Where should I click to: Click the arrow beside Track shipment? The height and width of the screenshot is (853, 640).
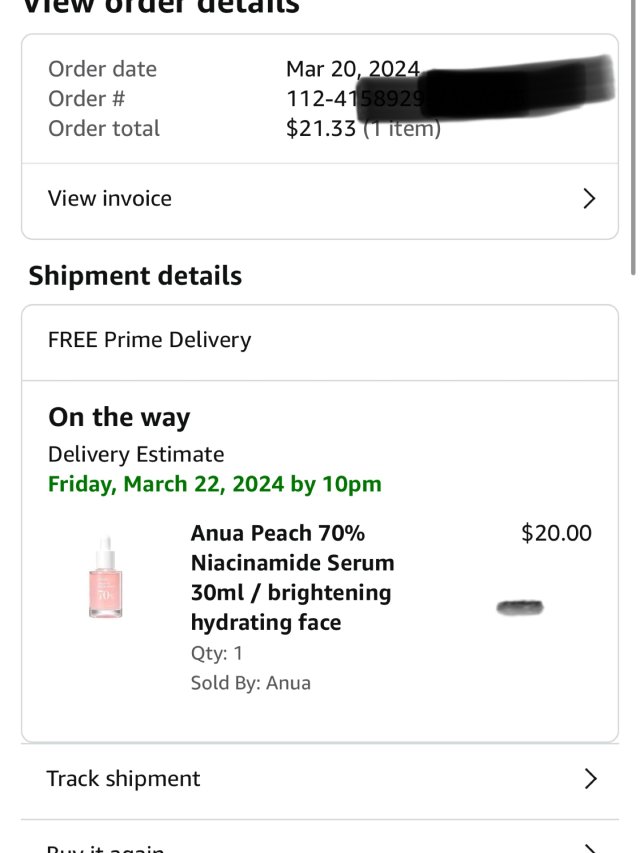(x=590, y=779)
